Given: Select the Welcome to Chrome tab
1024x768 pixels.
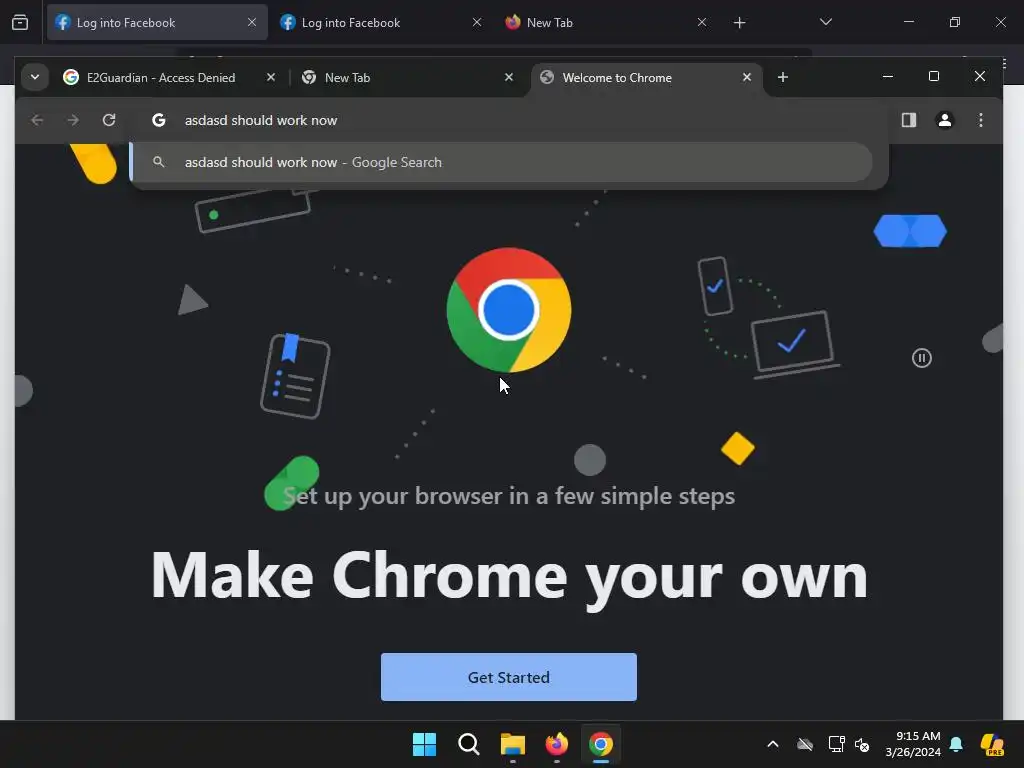Looking at the screenshot, I should point(647,78).
